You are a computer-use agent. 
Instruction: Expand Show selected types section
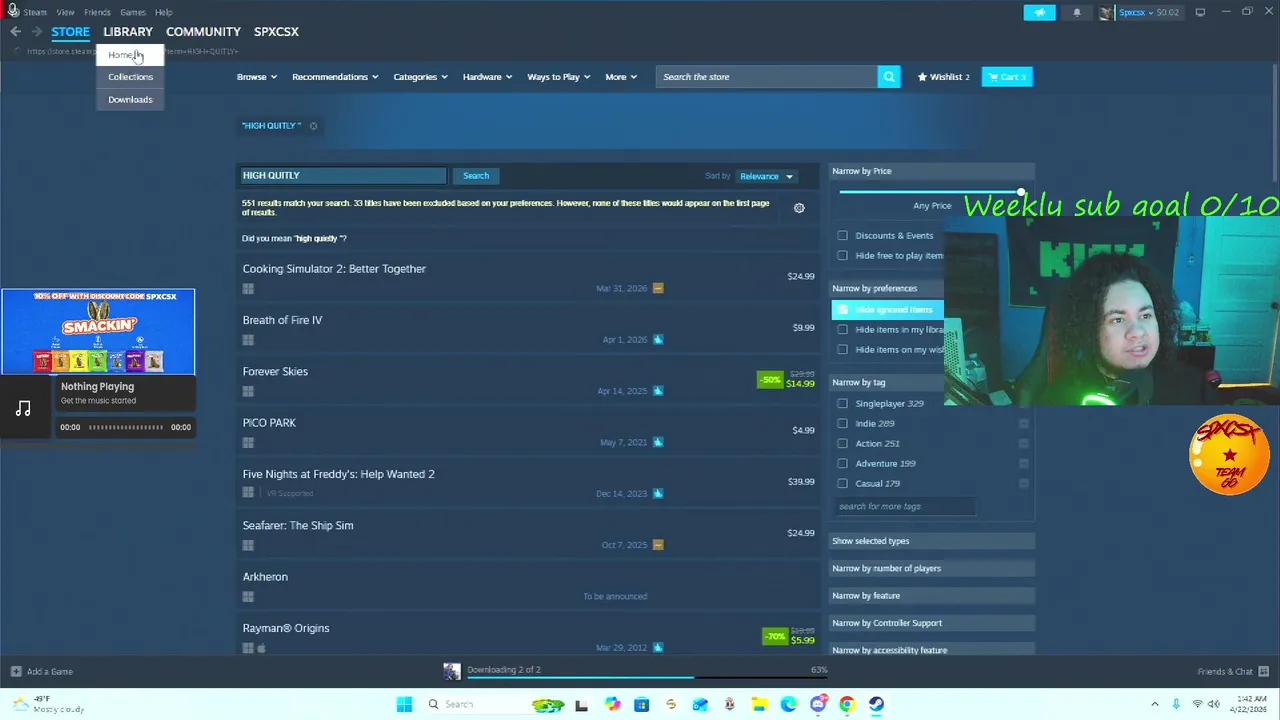pyautogui.click(x=932, y=541)
